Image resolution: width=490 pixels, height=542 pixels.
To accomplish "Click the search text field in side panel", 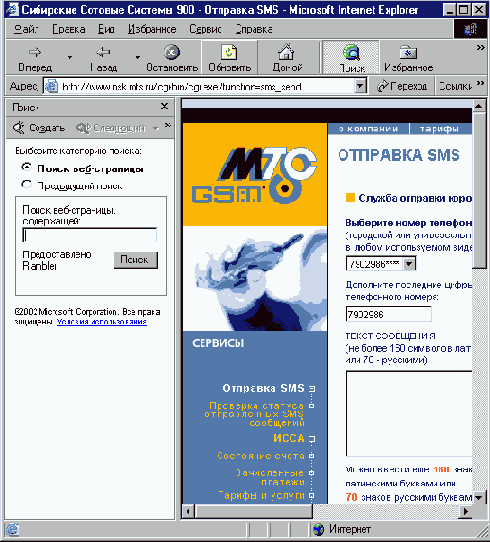I will [x=89, y=235].
